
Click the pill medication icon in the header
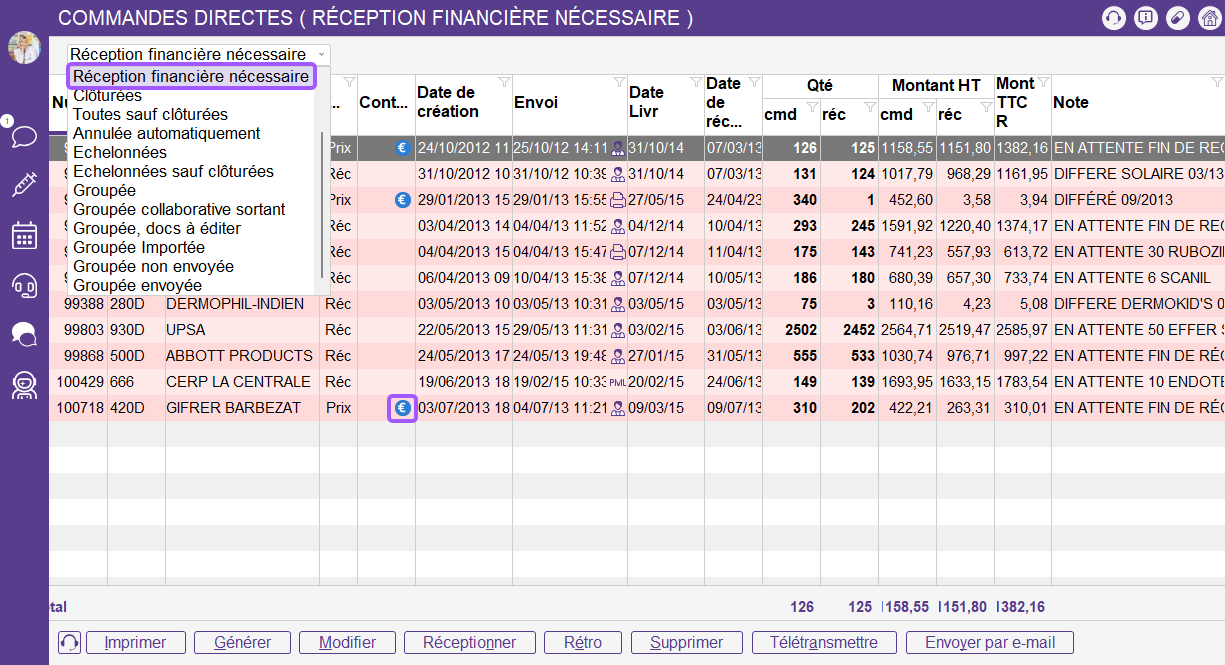[x=1177, y=18]
